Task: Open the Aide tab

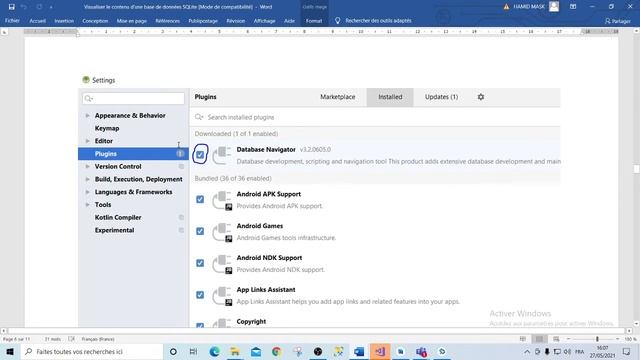Action: [x=289, y=20]
